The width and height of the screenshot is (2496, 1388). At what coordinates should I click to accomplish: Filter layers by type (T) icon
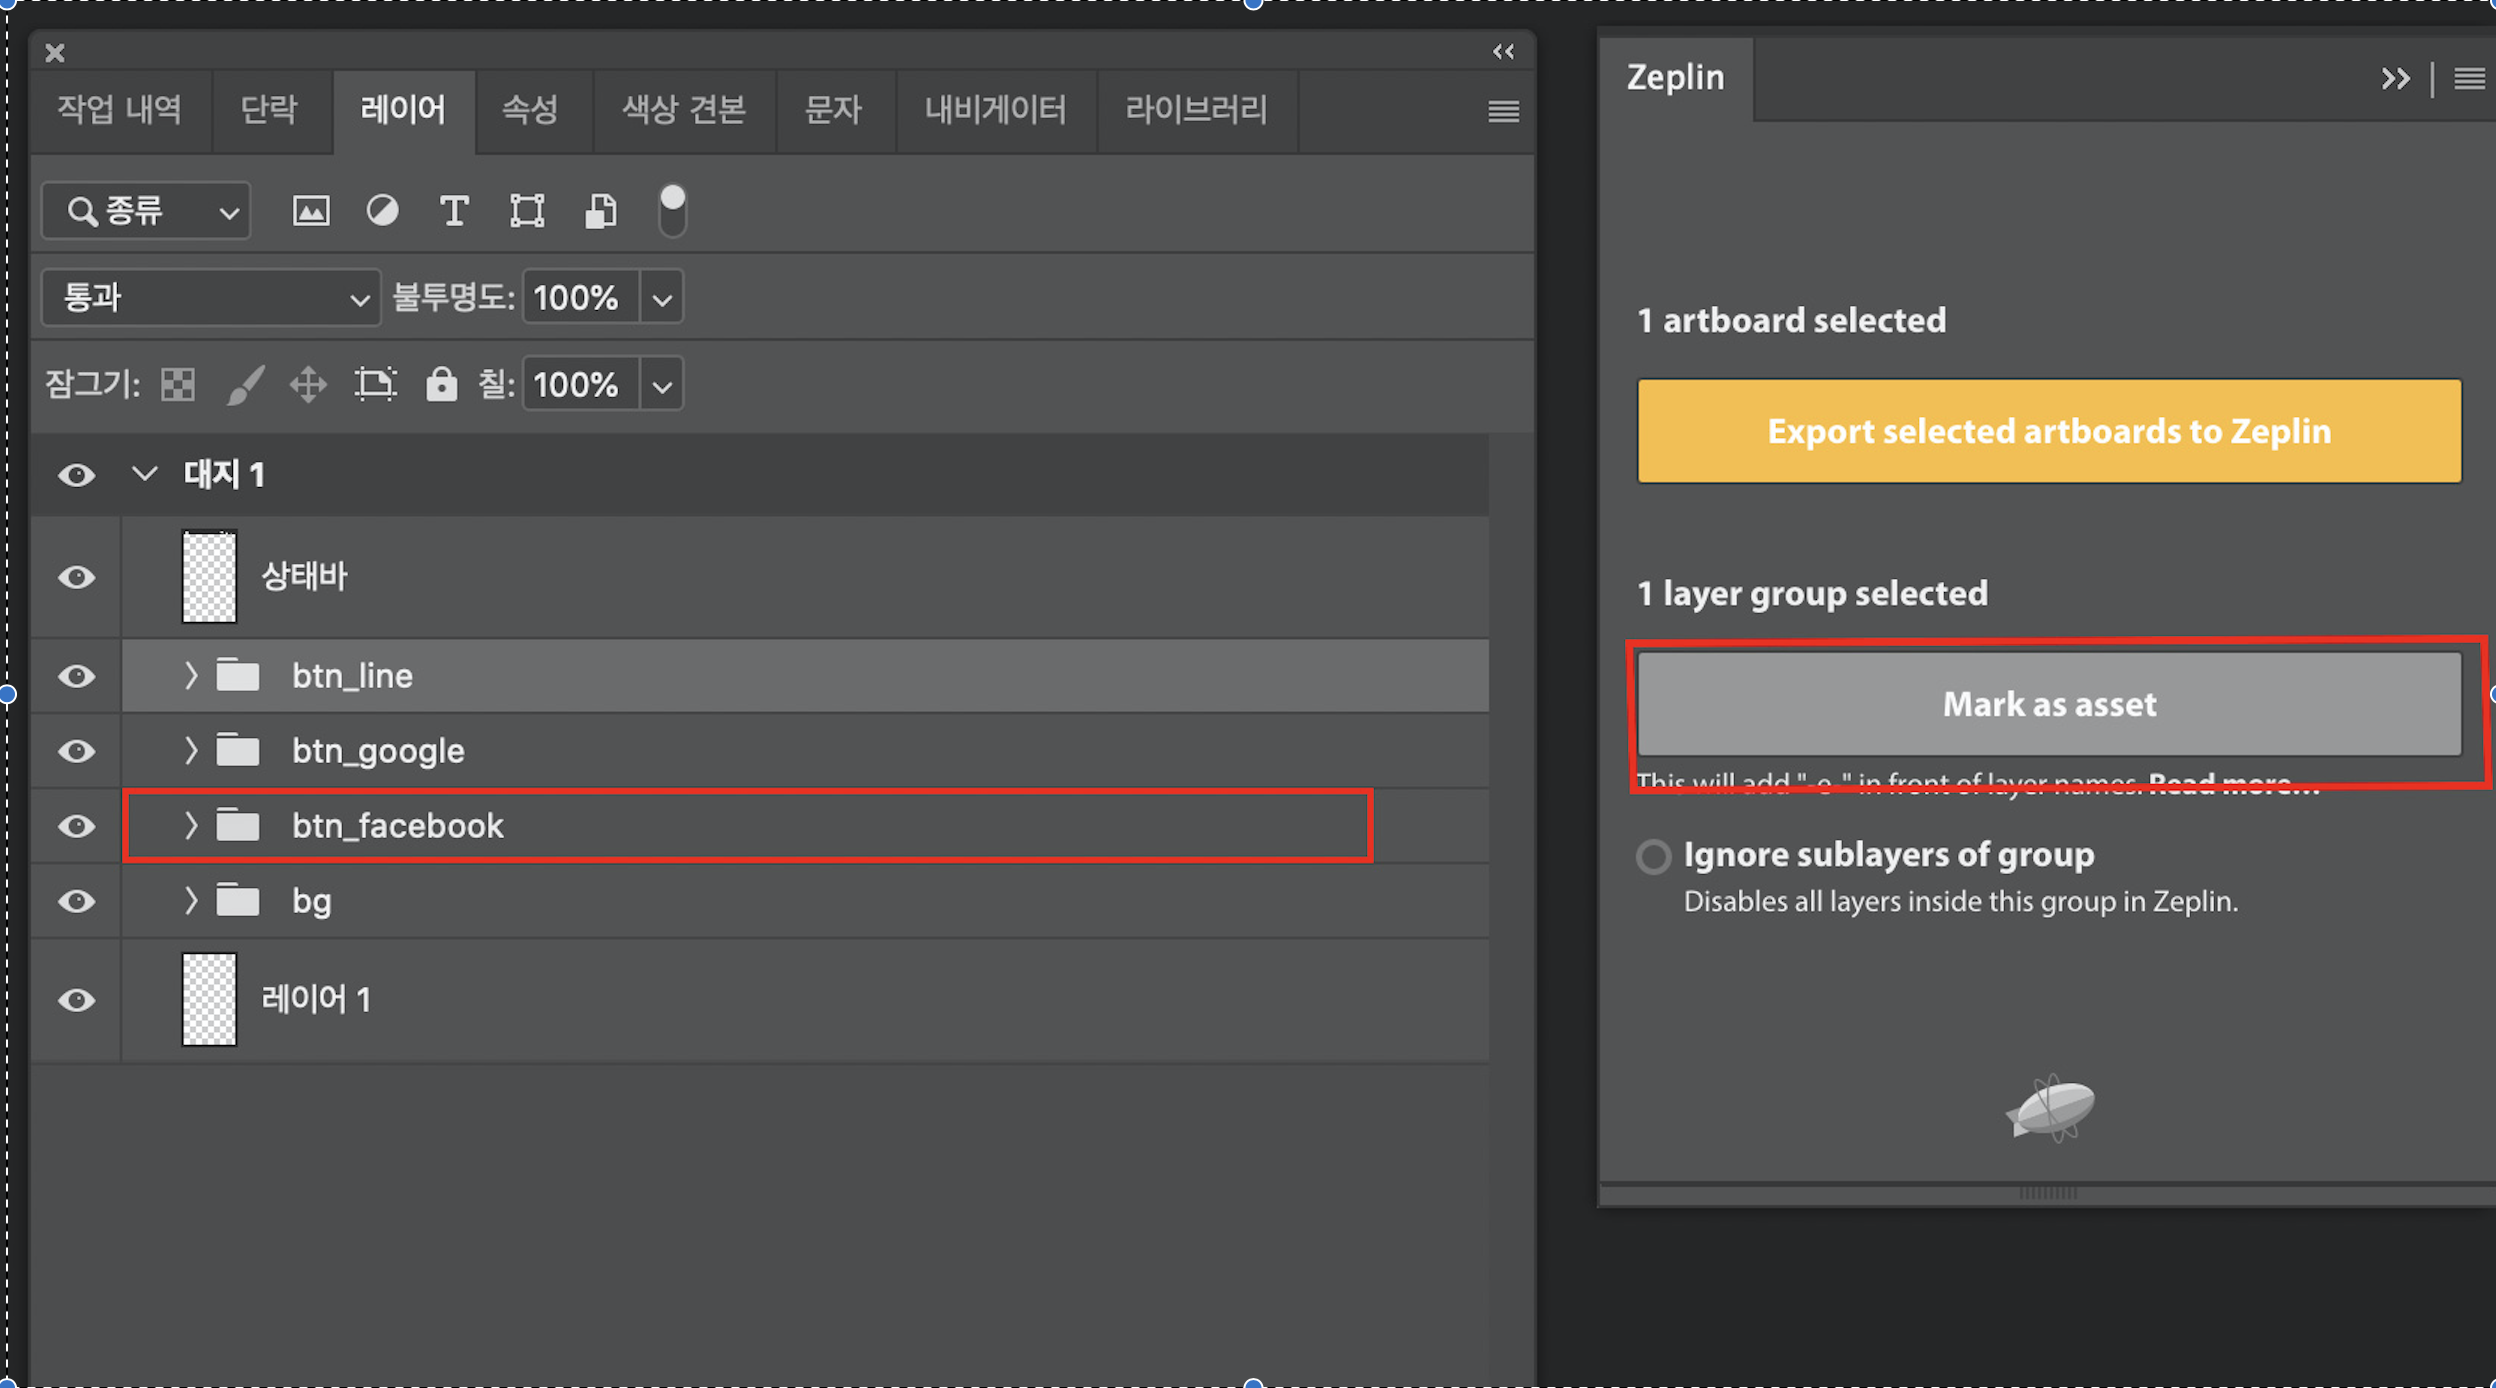[454, 211]
